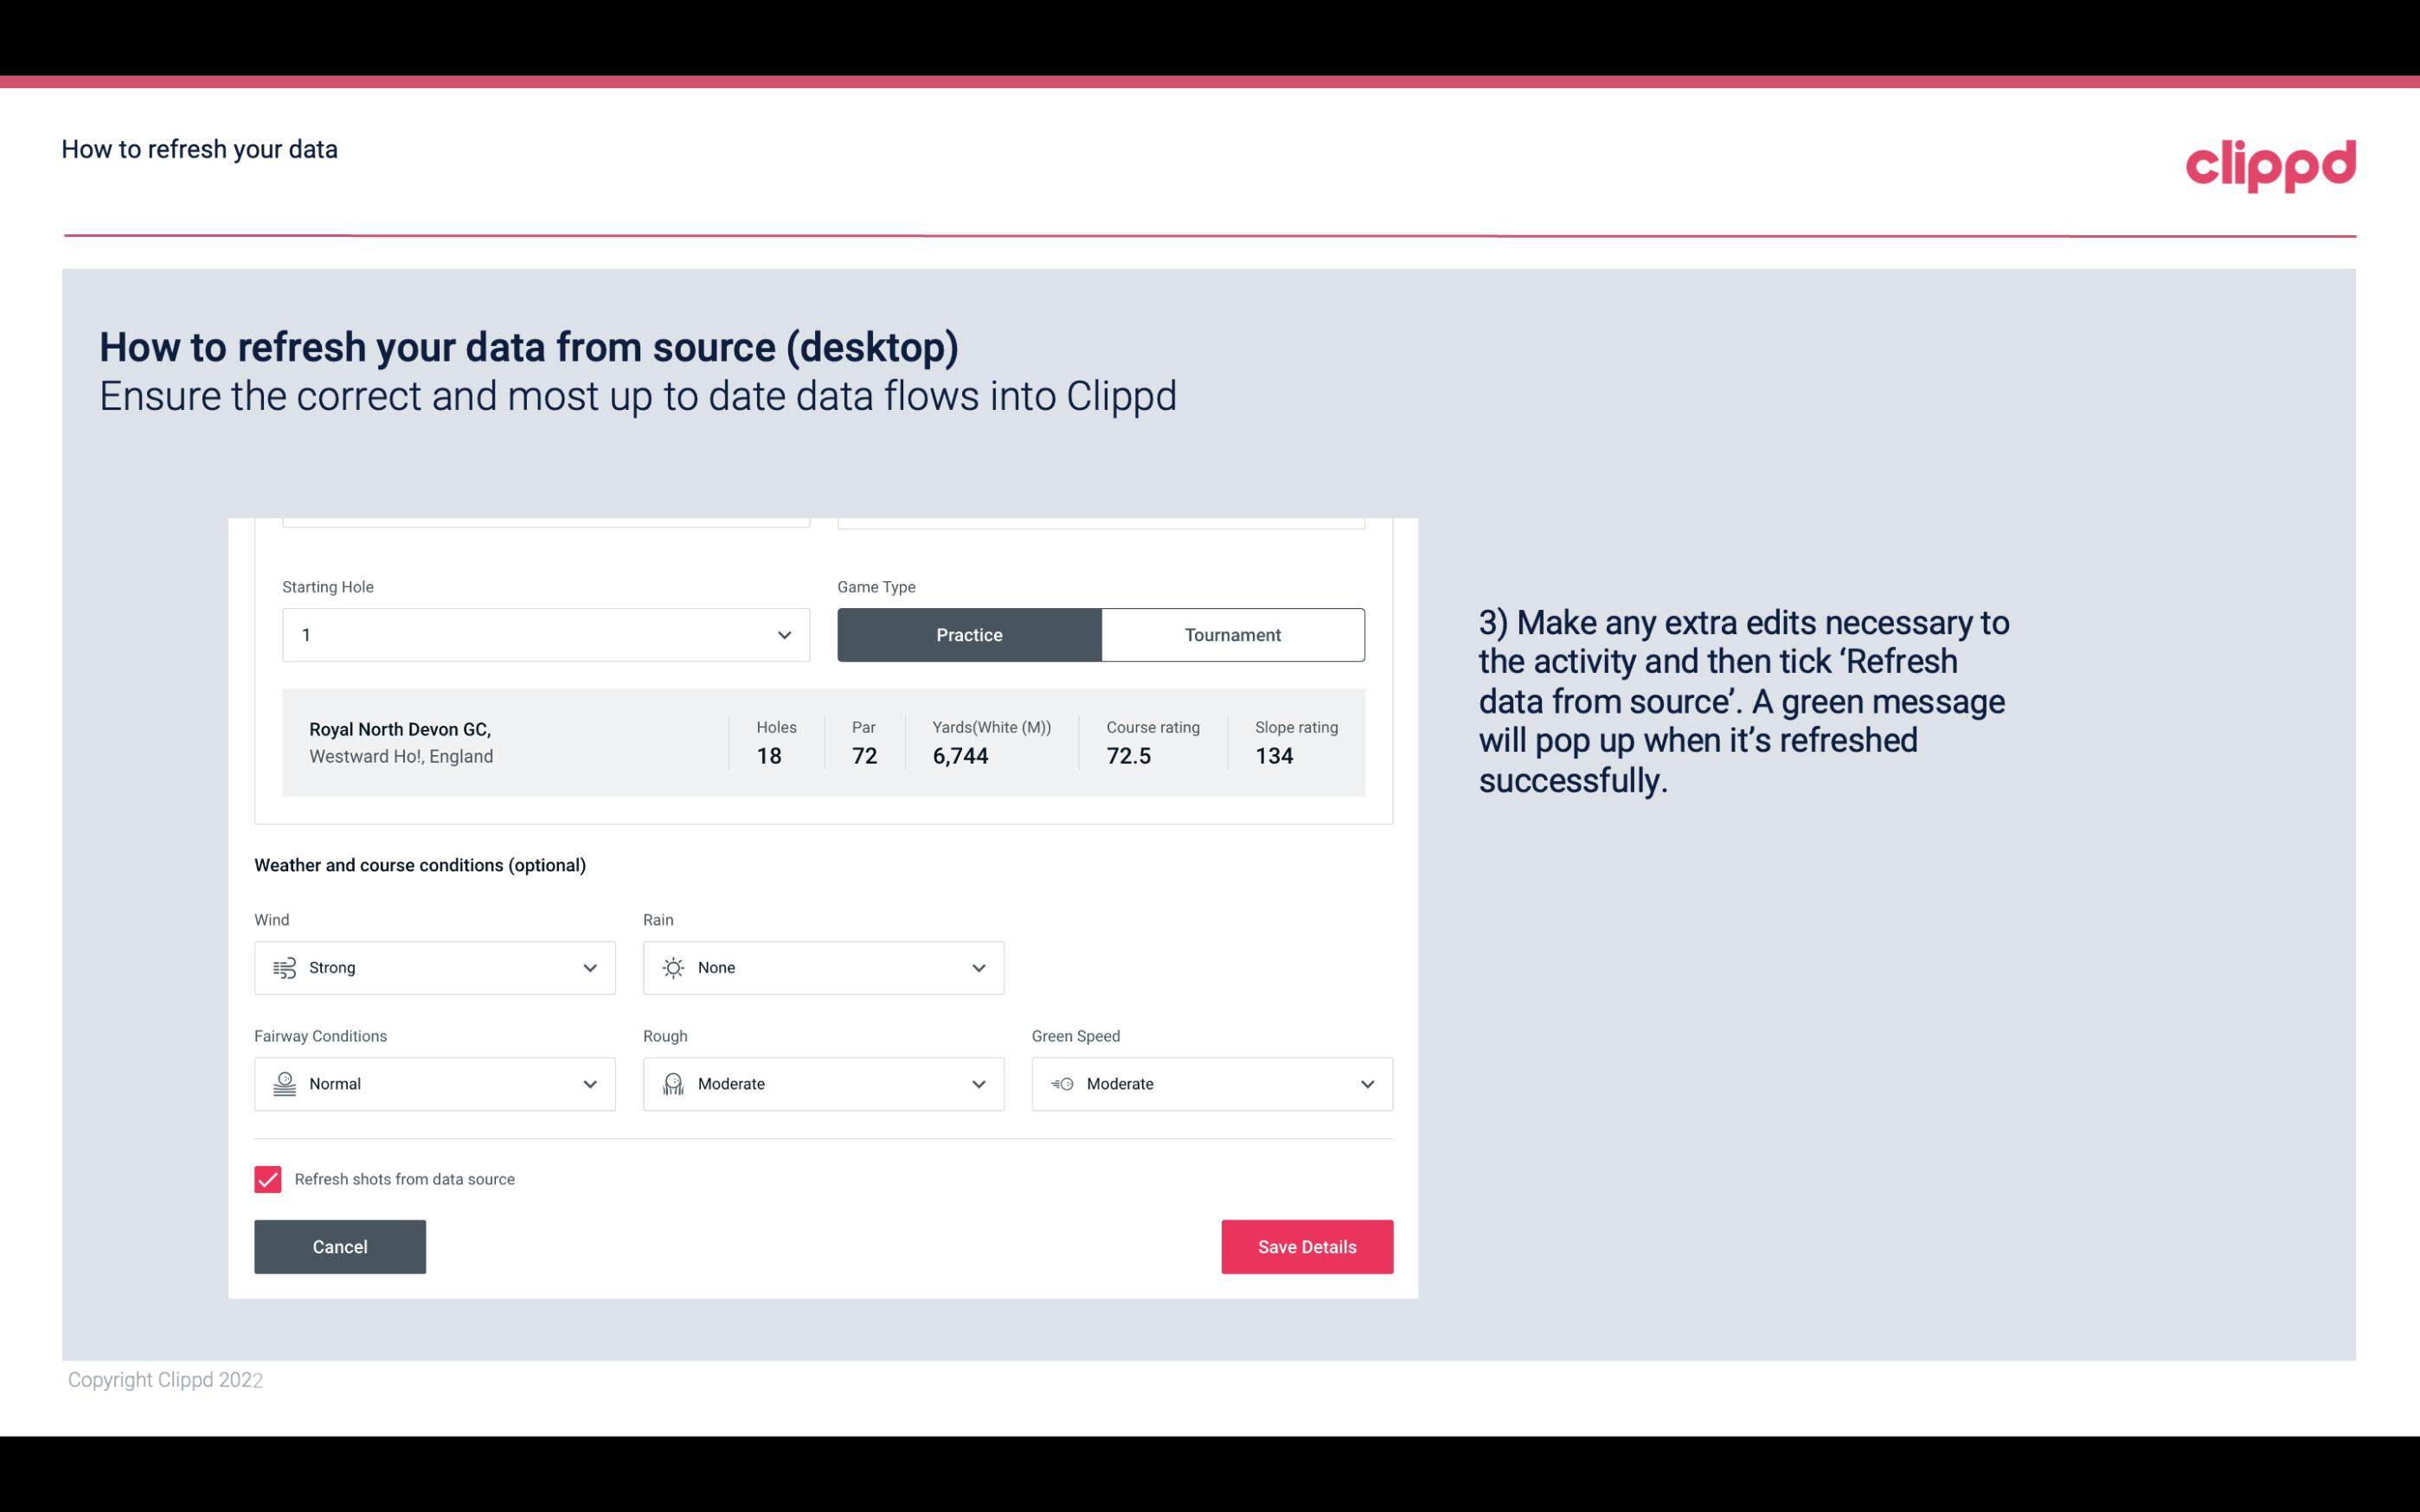The image size is (2420, 1512).
Task: Click Cancel button
Action: click(x=340, y=1246)
